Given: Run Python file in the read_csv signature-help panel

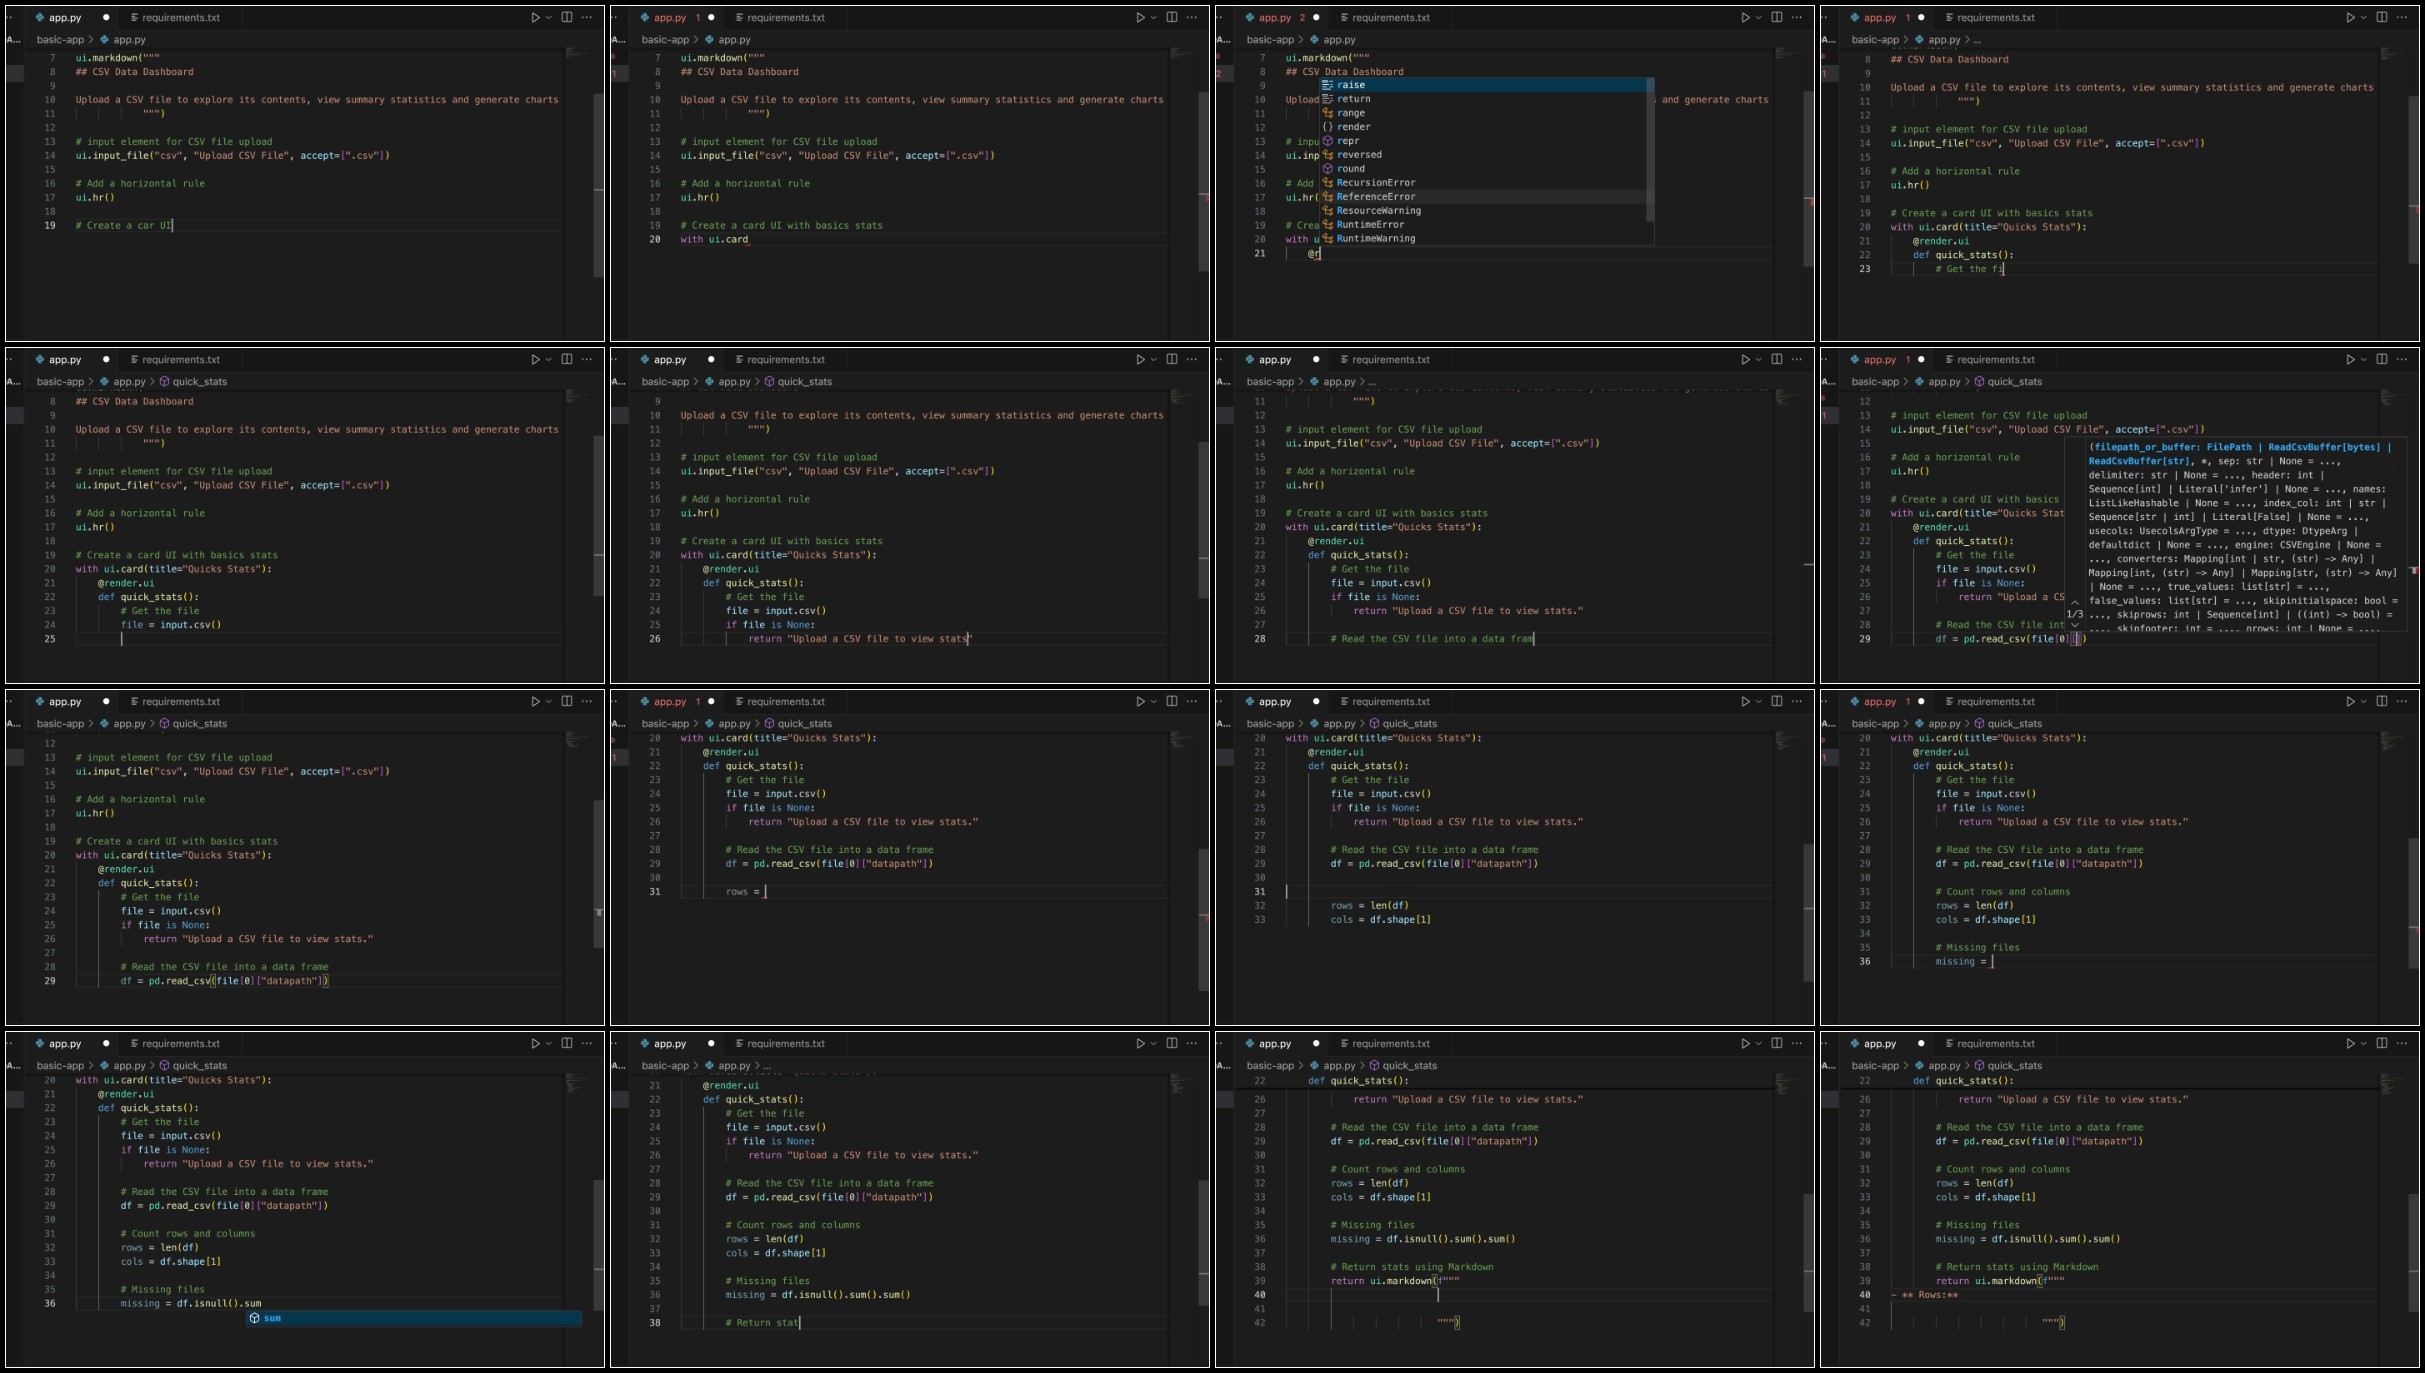Looking at the screenshot, I should tap(2350, 359).
